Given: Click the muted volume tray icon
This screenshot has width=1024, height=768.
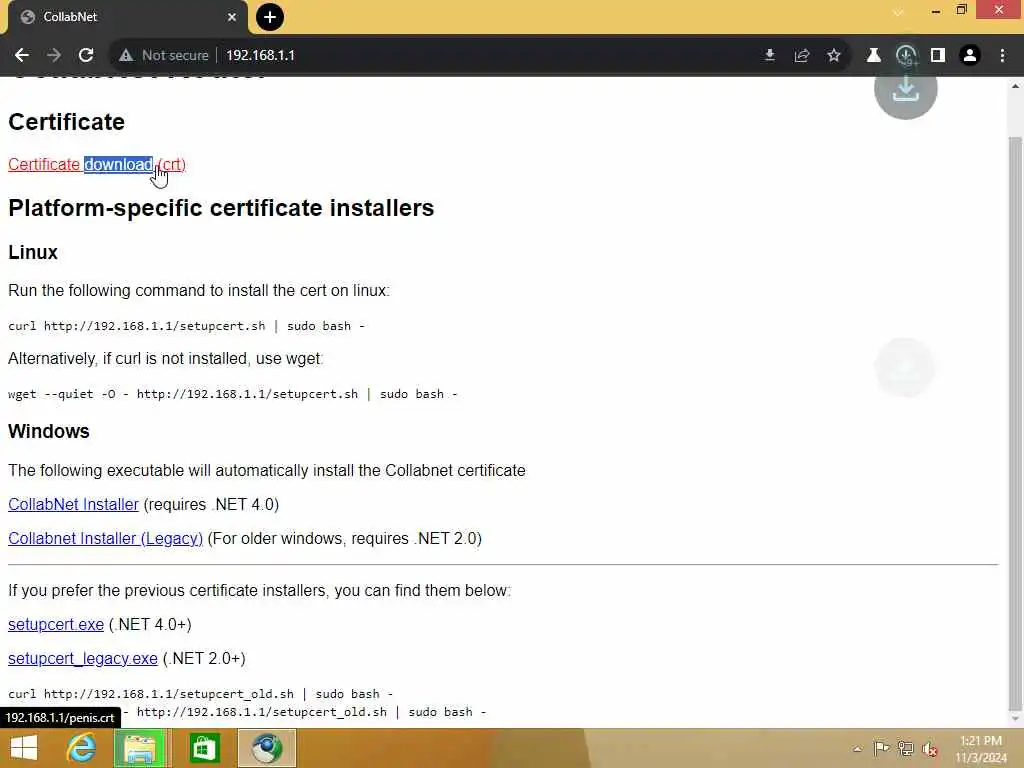Looking at the screenshot, I should pos(931,749).
